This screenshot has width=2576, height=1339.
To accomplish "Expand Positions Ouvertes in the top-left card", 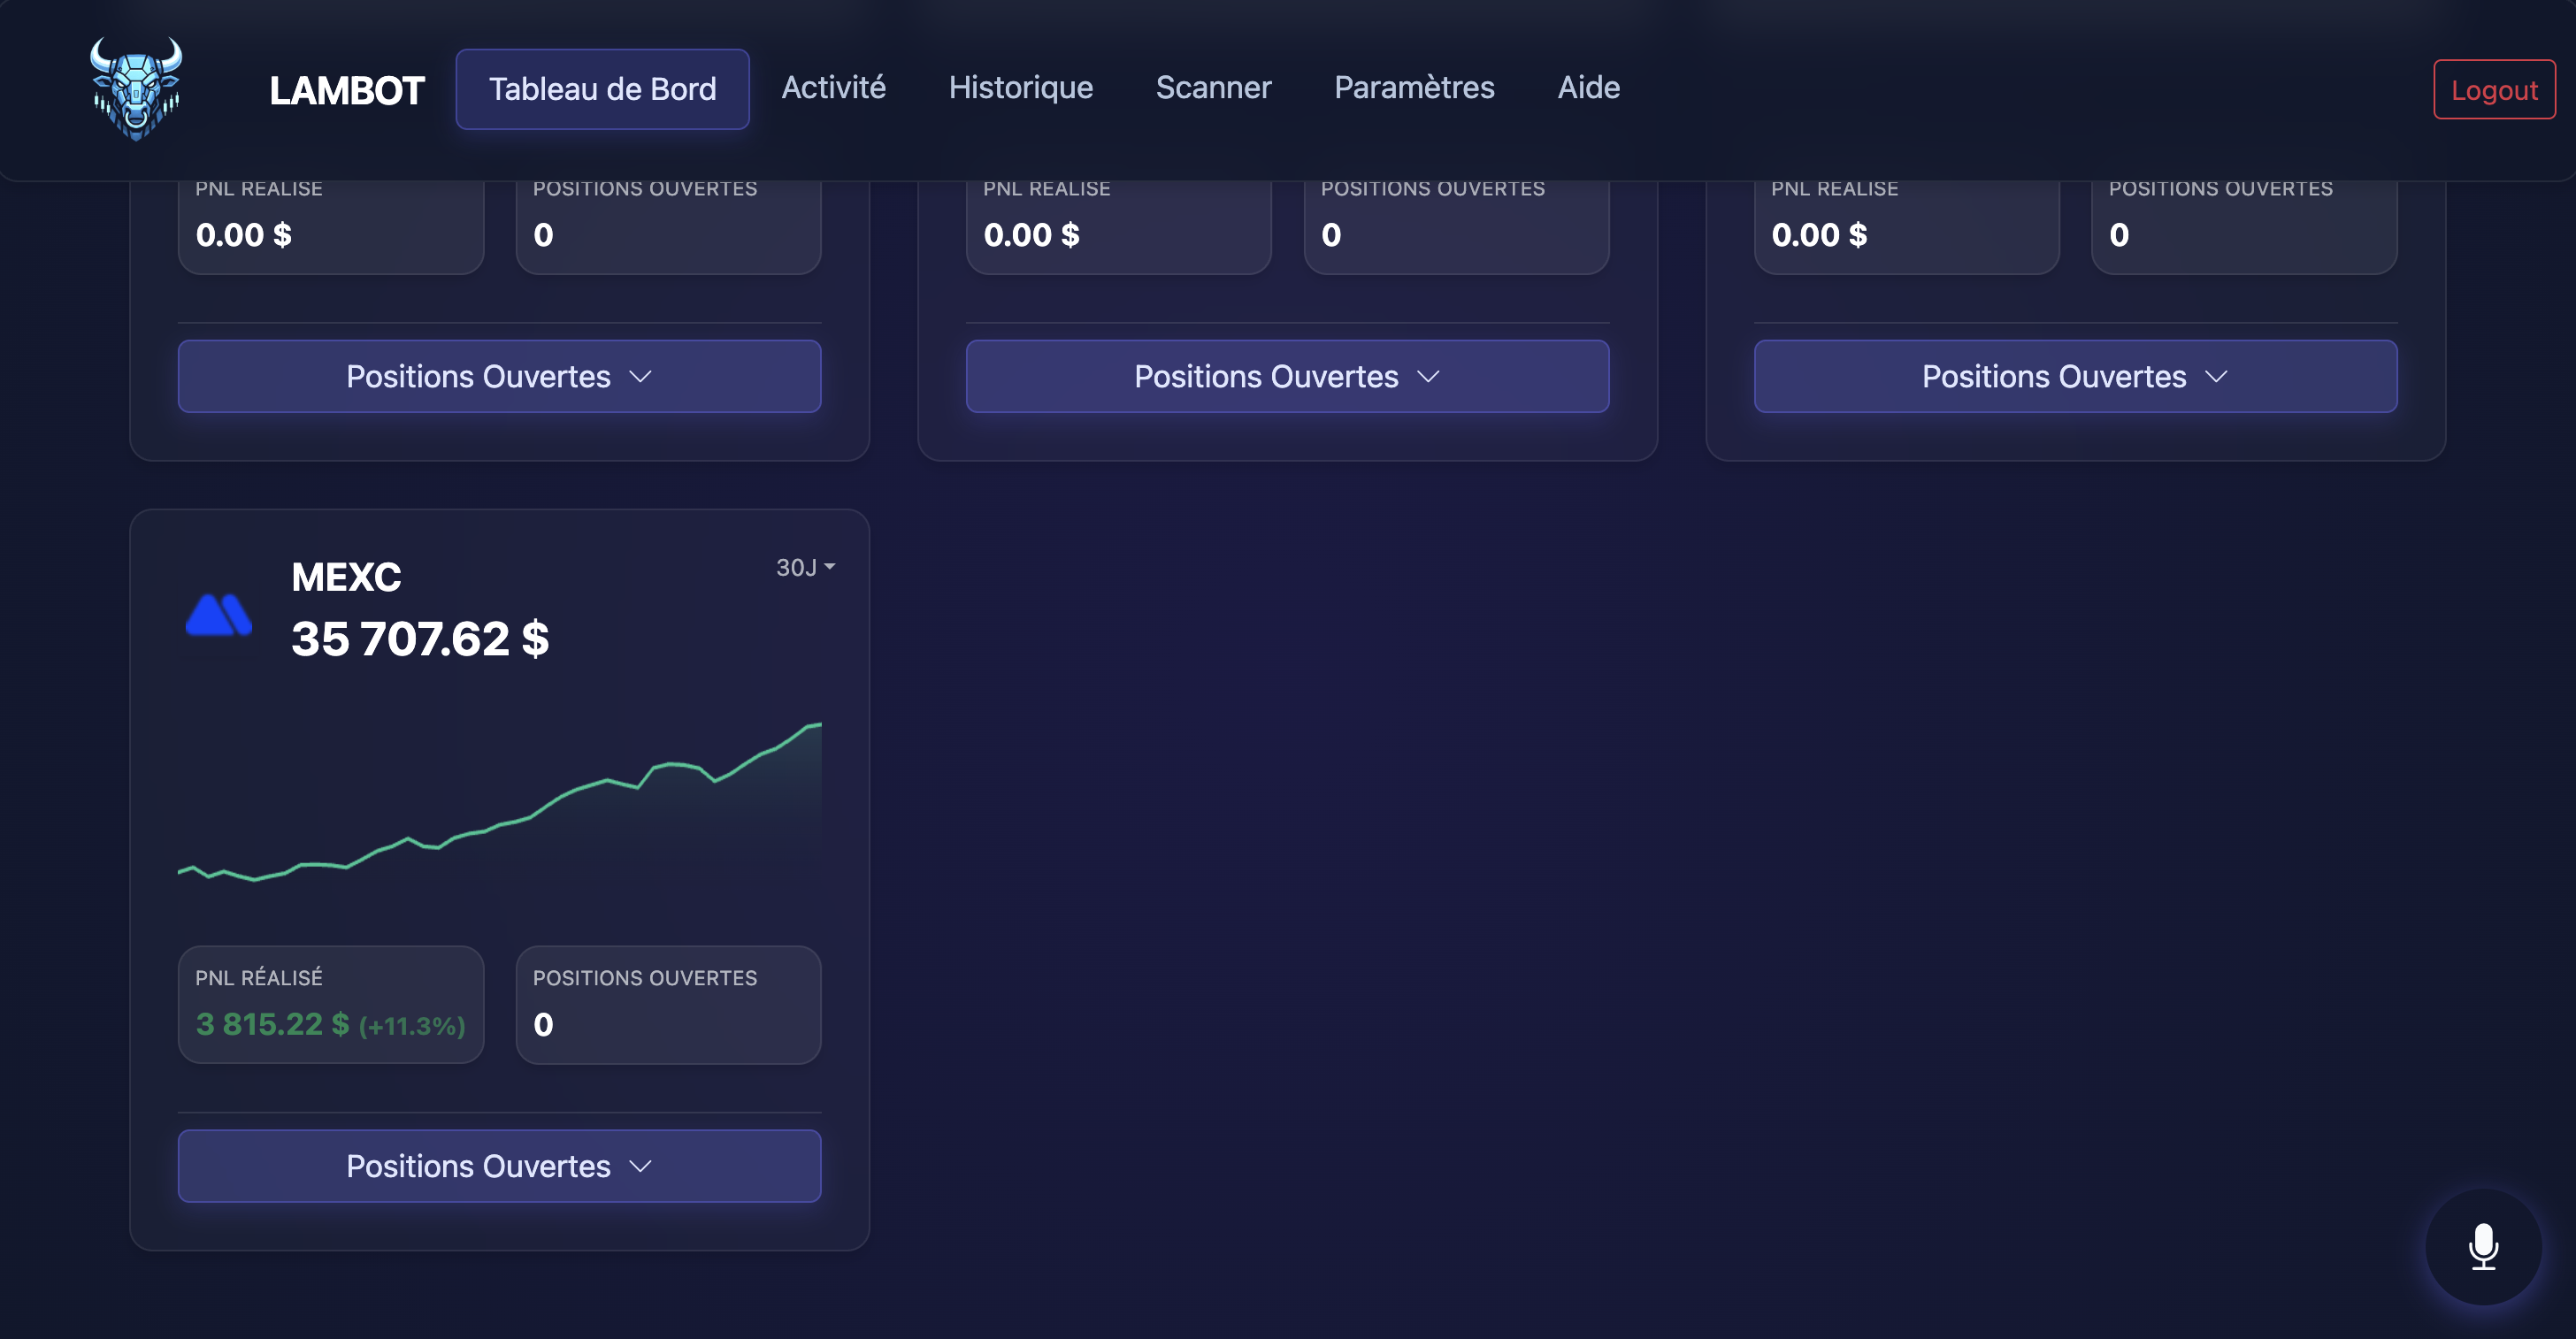I will click(499, 376).
